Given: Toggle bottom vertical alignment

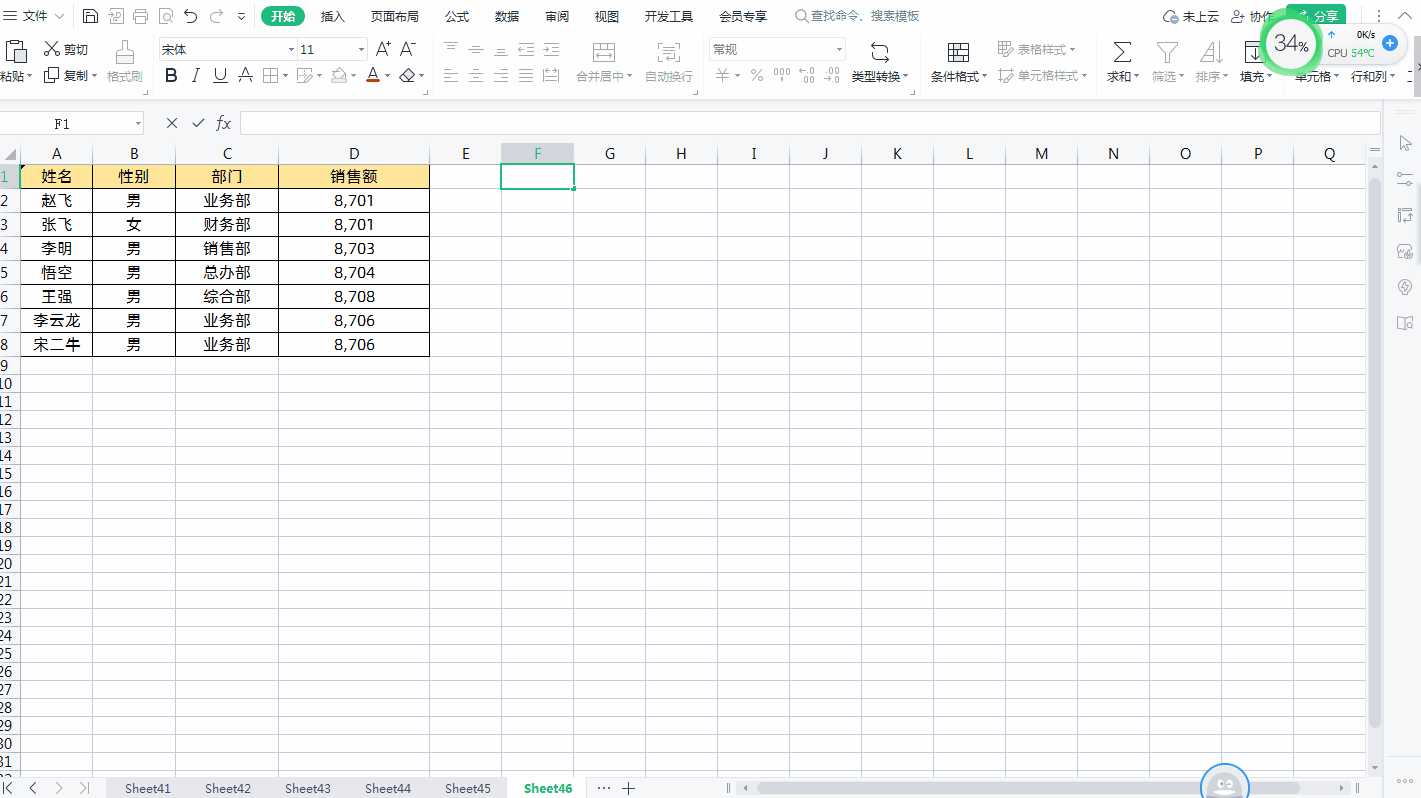Looking at the screenshot, I should [501, 49].
